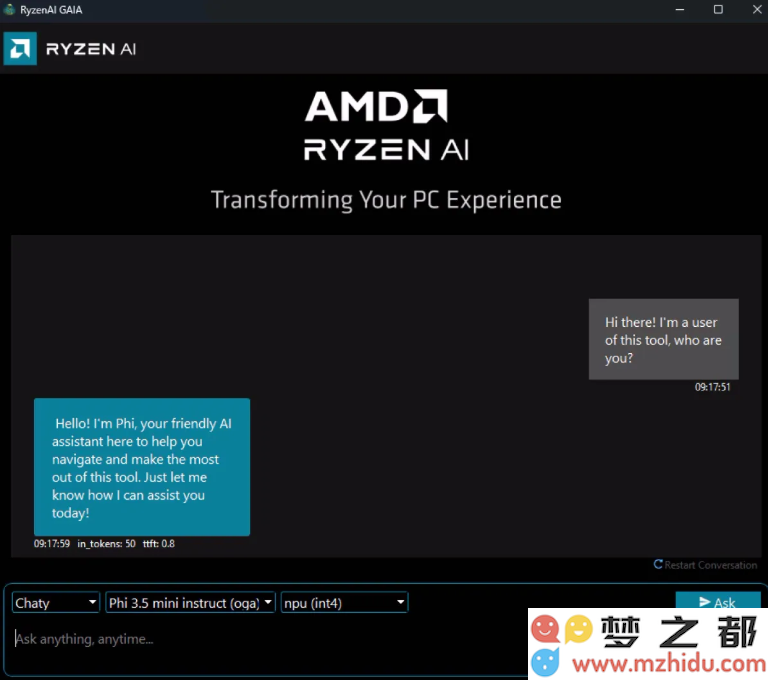Viewport: 768px width, 680px height.
Task: Click 'Transforming Your PC Experience' heading
Action: click(386, 200)
